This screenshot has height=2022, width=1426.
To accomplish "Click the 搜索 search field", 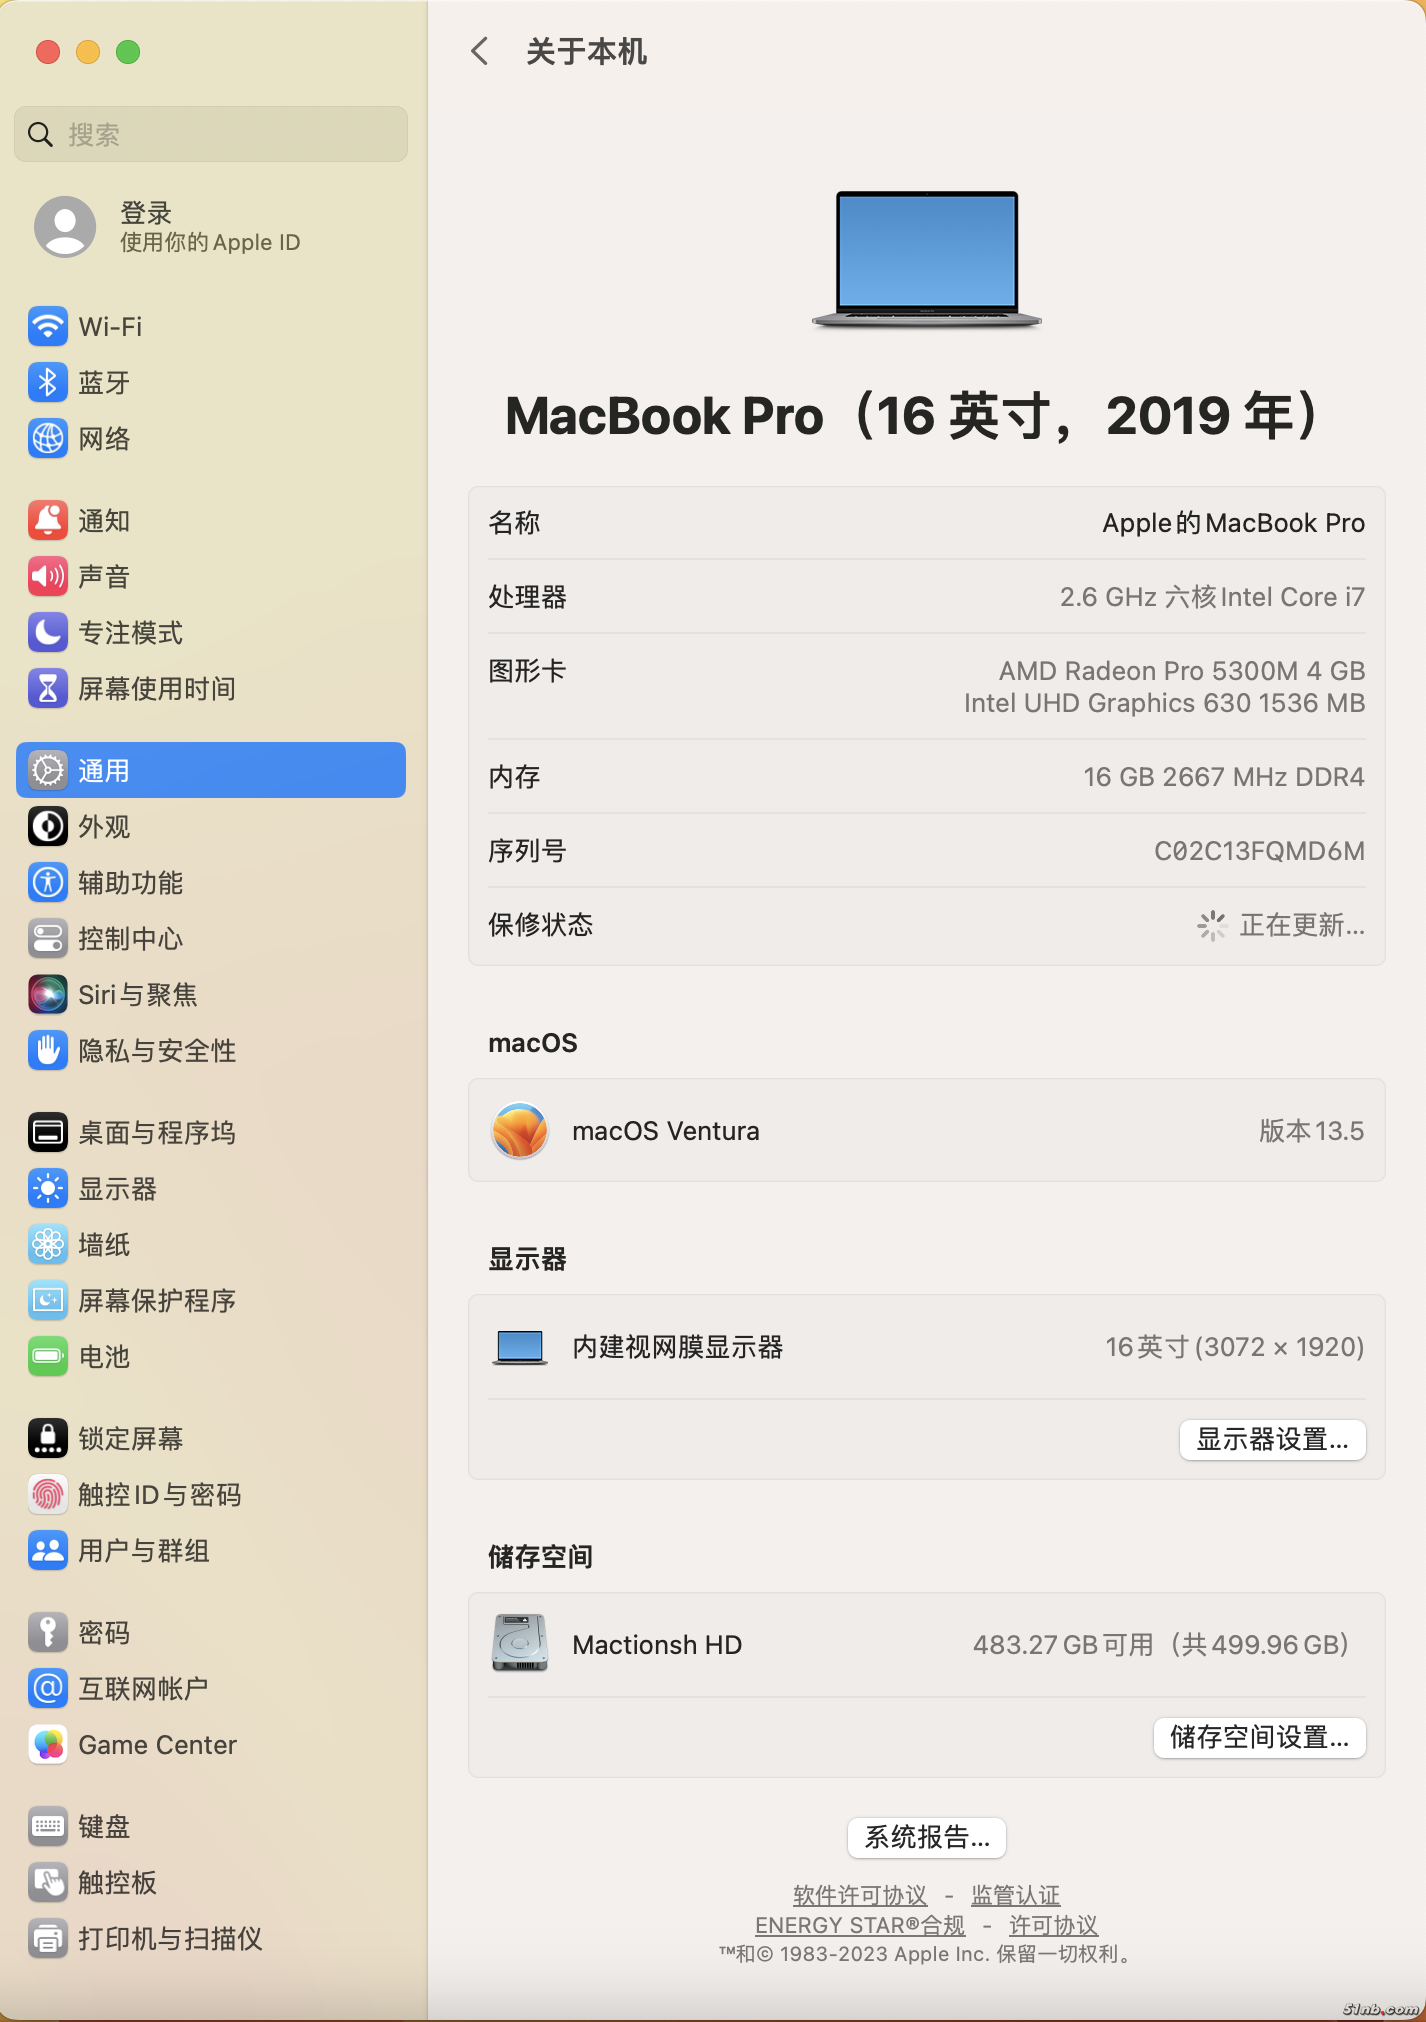I will click(211, 135).
